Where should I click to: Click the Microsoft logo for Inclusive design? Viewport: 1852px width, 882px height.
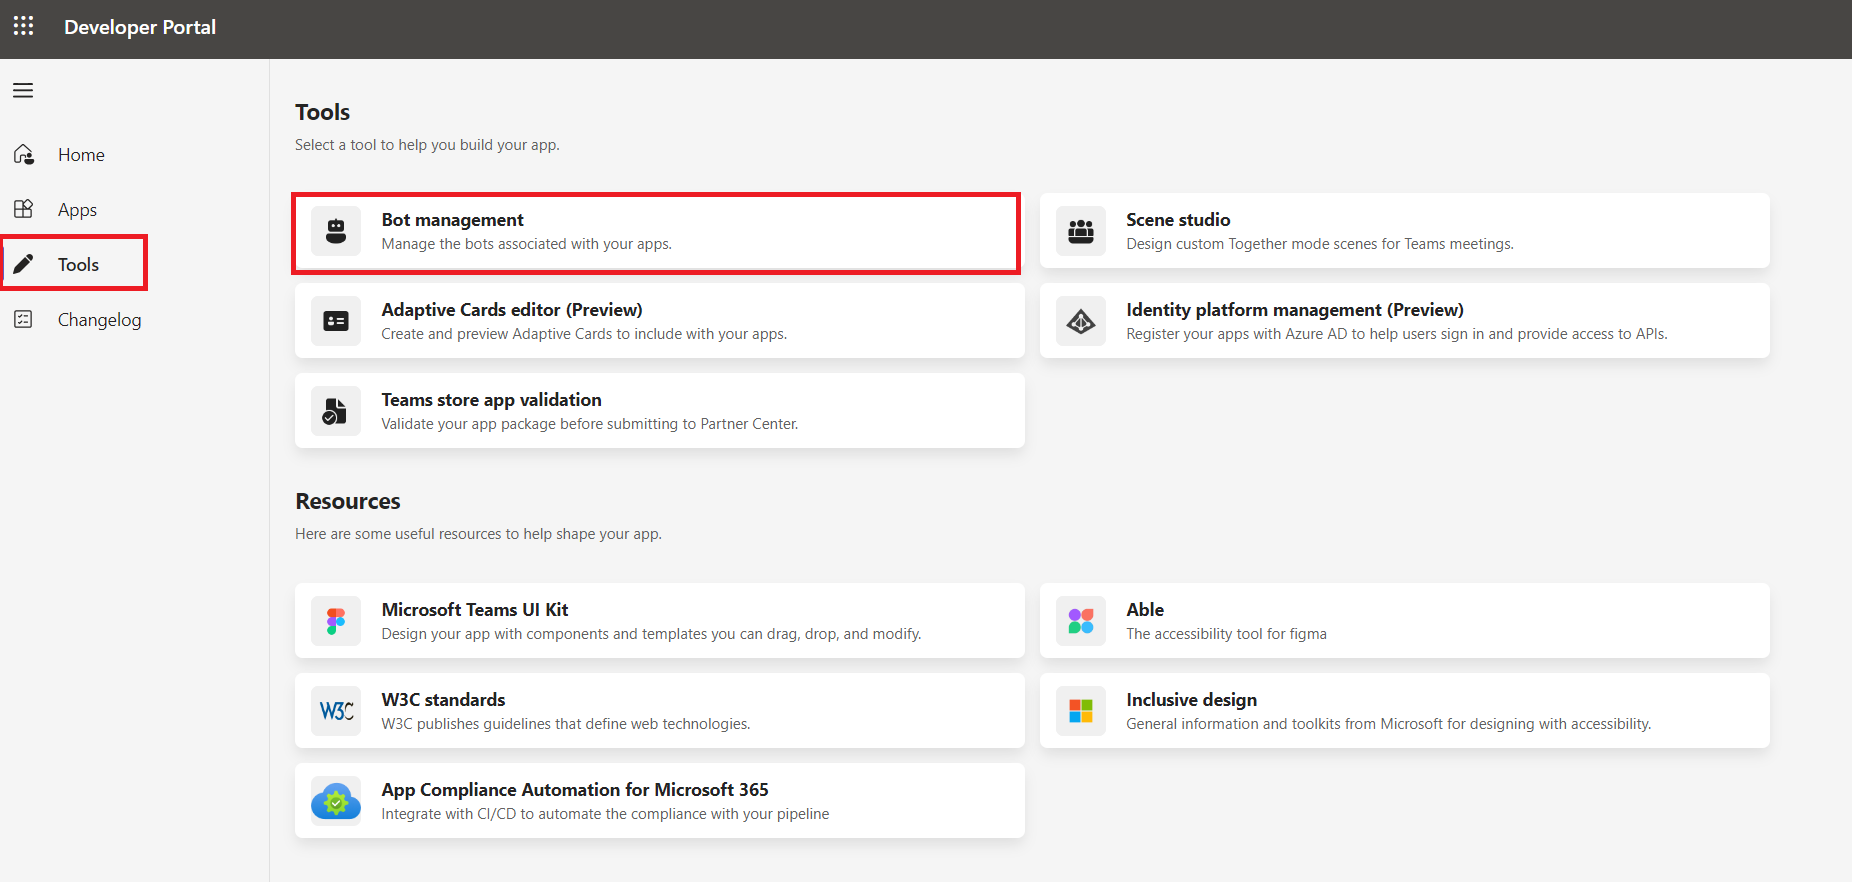1081,711
